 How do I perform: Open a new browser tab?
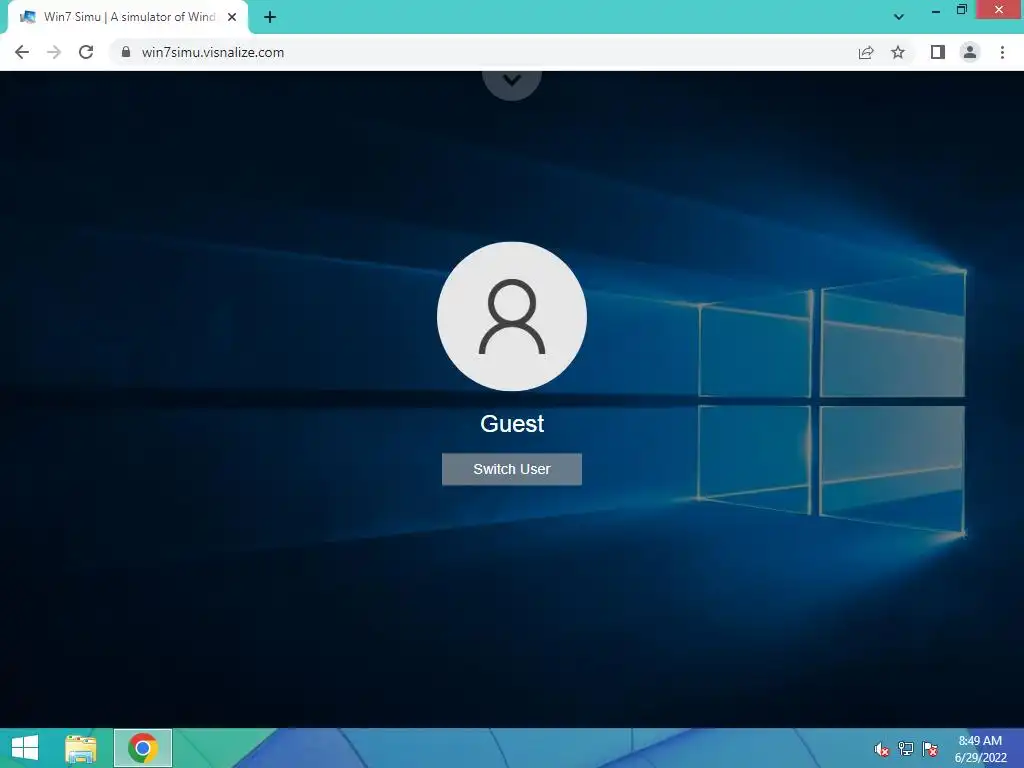coord(270,17)
